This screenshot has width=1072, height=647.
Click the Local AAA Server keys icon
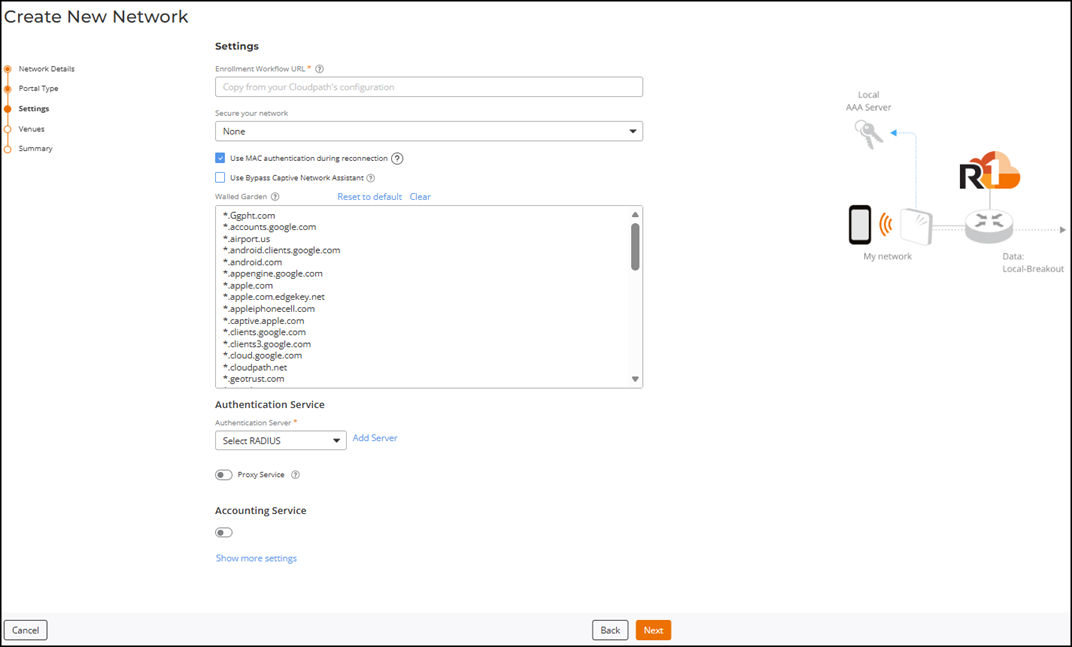(x=868, y=134)
